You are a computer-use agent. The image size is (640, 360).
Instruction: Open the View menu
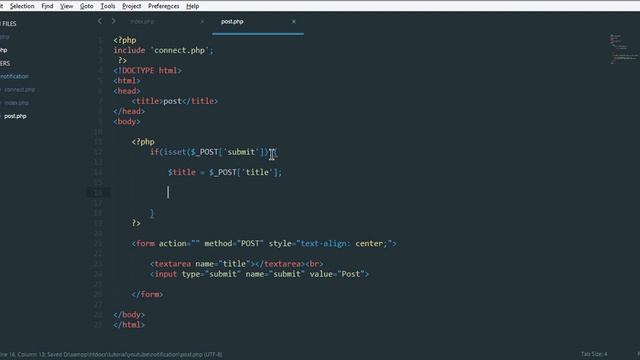[x=67, y=6]
